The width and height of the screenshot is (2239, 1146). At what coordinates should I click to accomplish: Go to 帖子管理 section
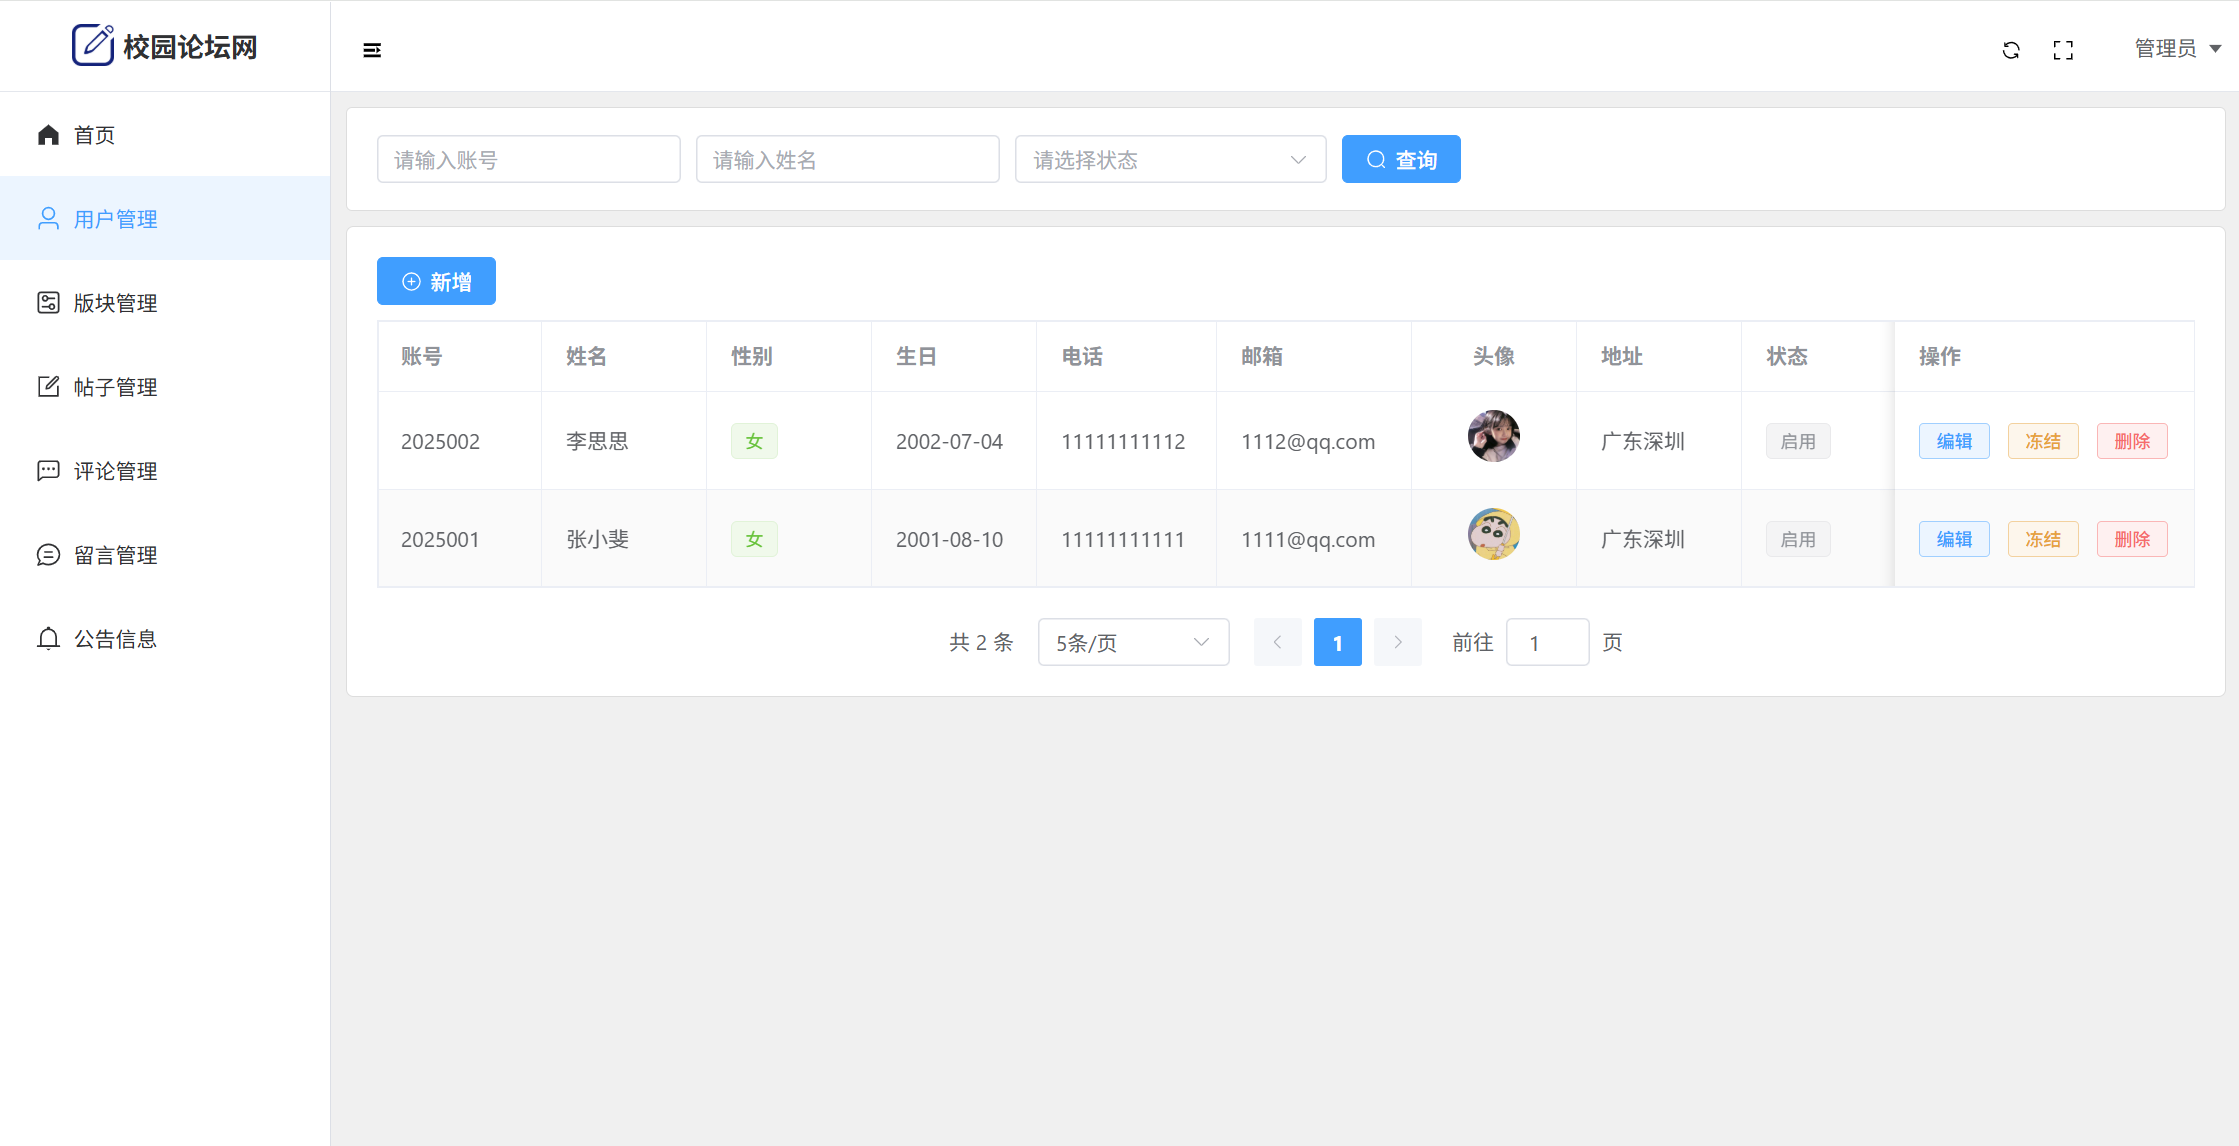tap(115, 387)
